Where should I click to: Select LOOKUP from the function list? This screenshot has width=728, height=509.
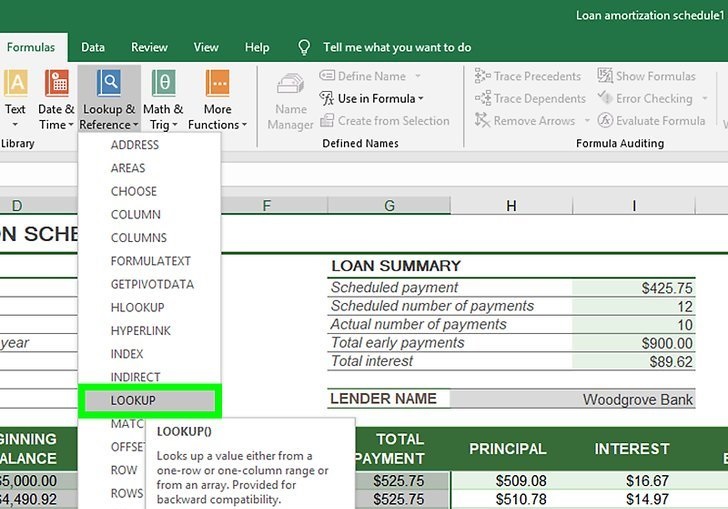133,400
